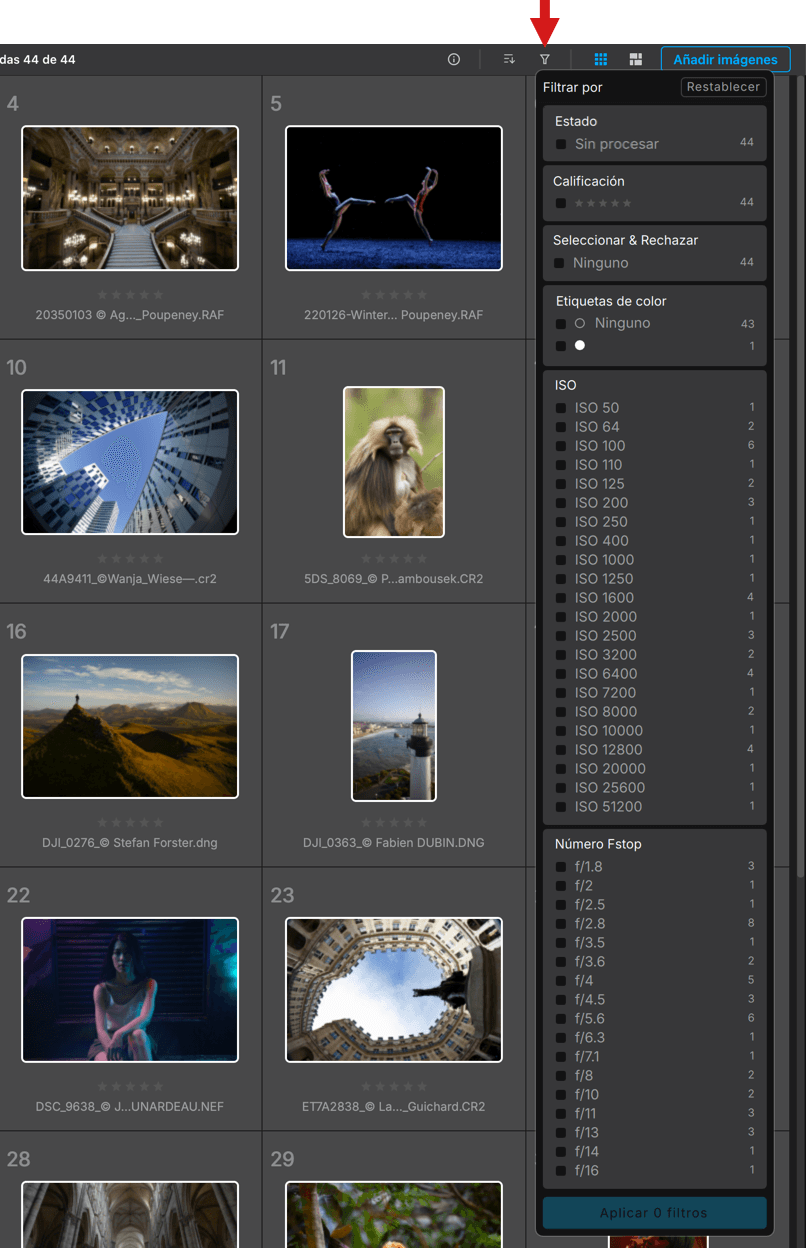Enable the ISO 2500 filter
The image size is (806, 1248).
pyautogui.click(x=561, y=636)
